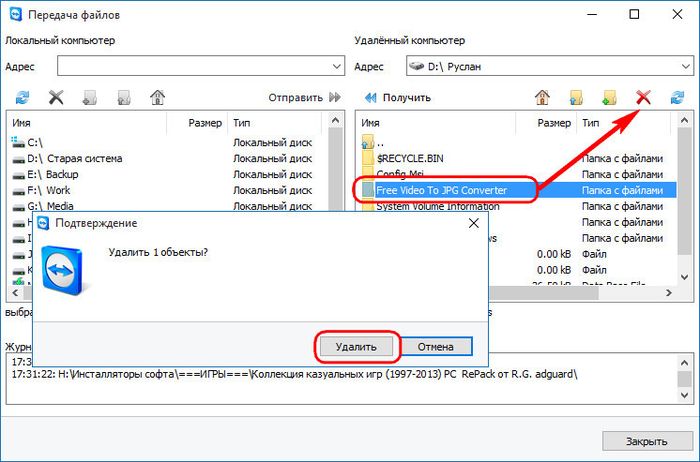
Task: Click the remote panel home icon
Action: click(542, 97)
